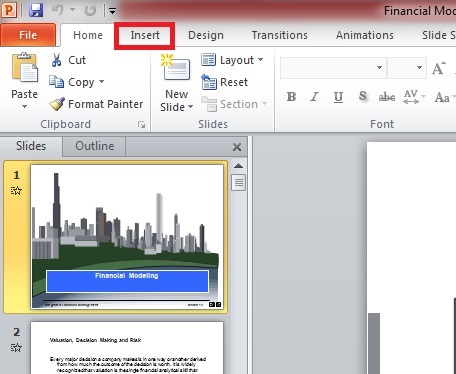
Task: Select the Financial Modeling slide 1 thumbnail
Action: coord(127,236)
